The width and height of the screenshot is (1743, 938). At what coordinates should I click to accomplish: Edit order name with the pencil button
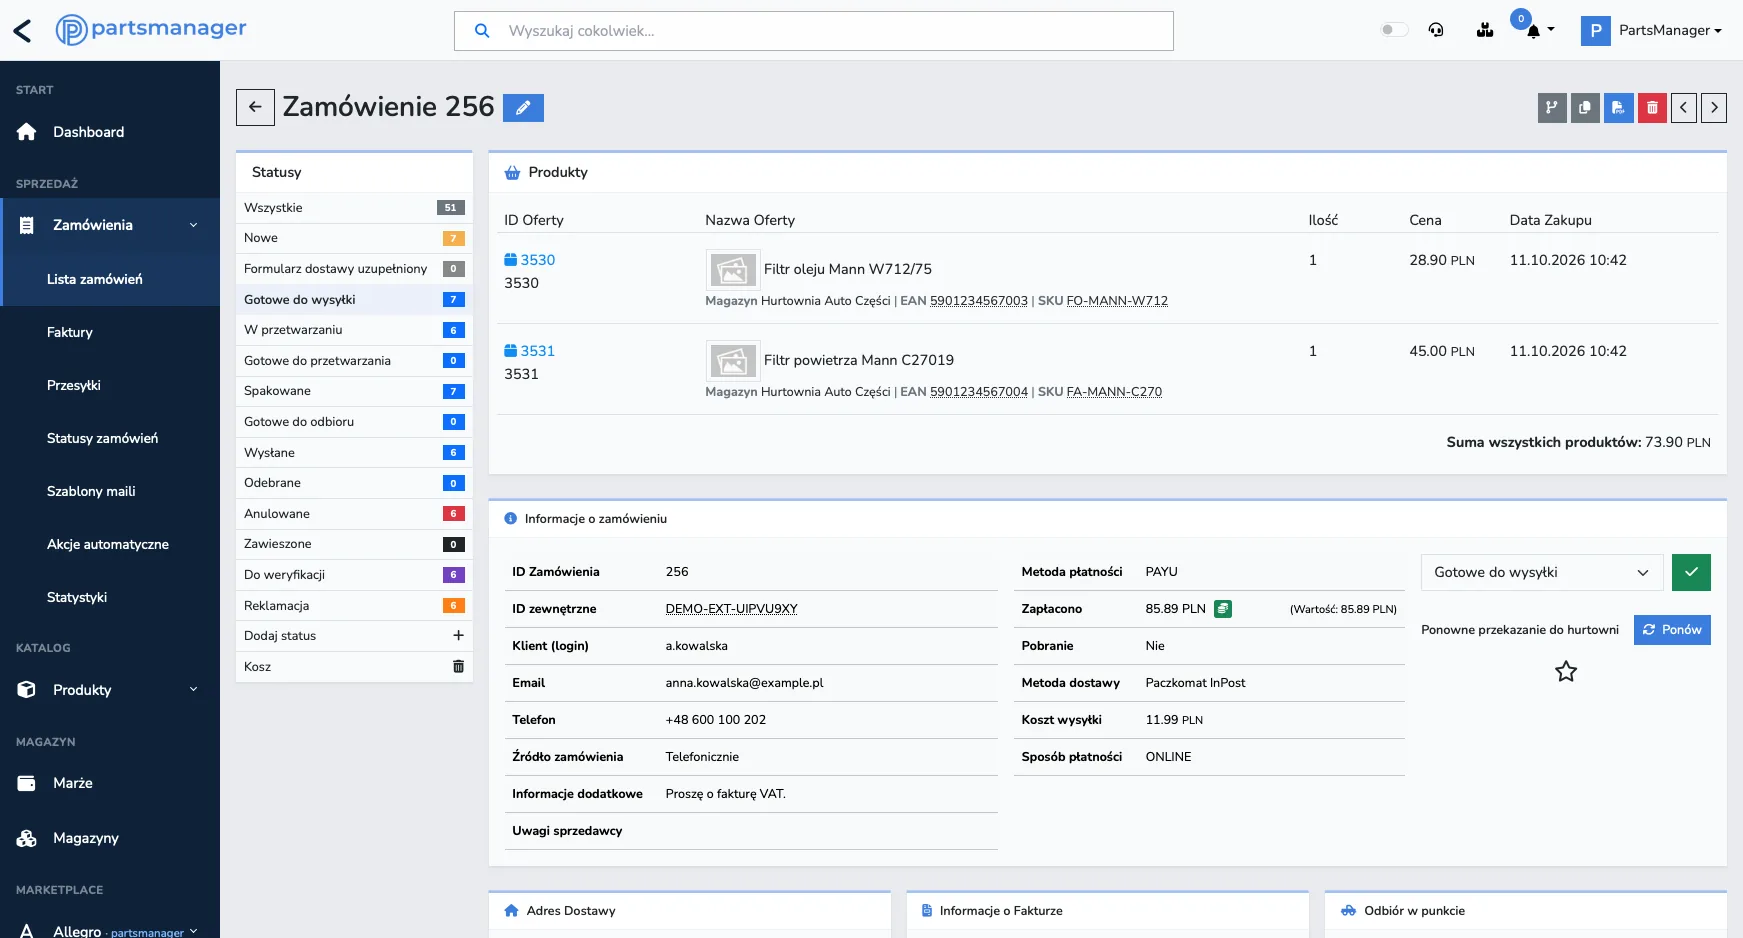coord(523,108)
